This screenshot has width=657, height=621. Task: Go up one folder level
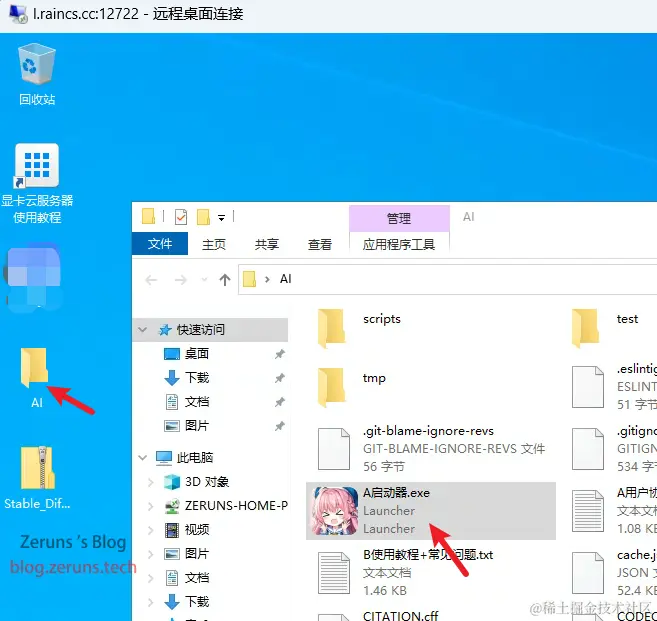[x=225, y=279]
